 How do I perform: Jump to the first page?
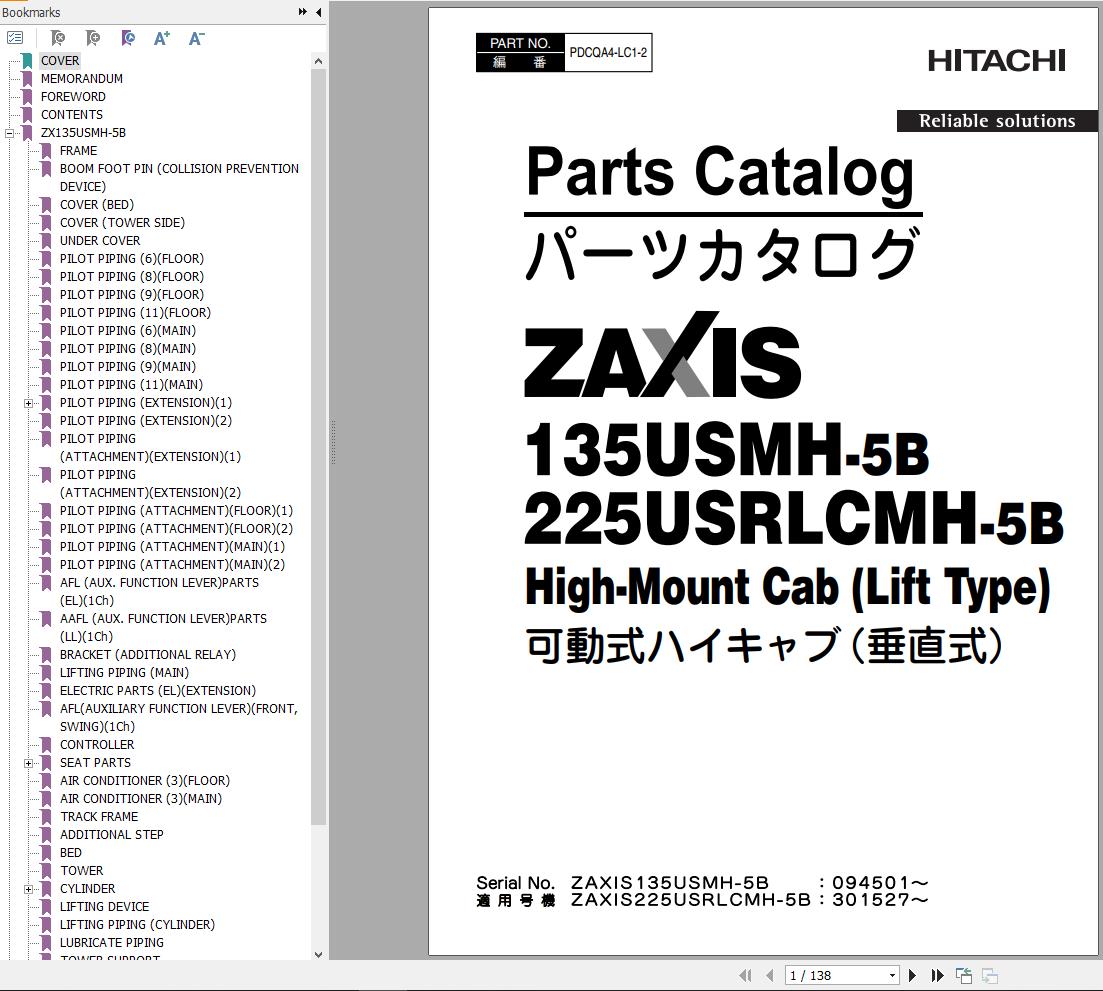(x=746, y=976)
